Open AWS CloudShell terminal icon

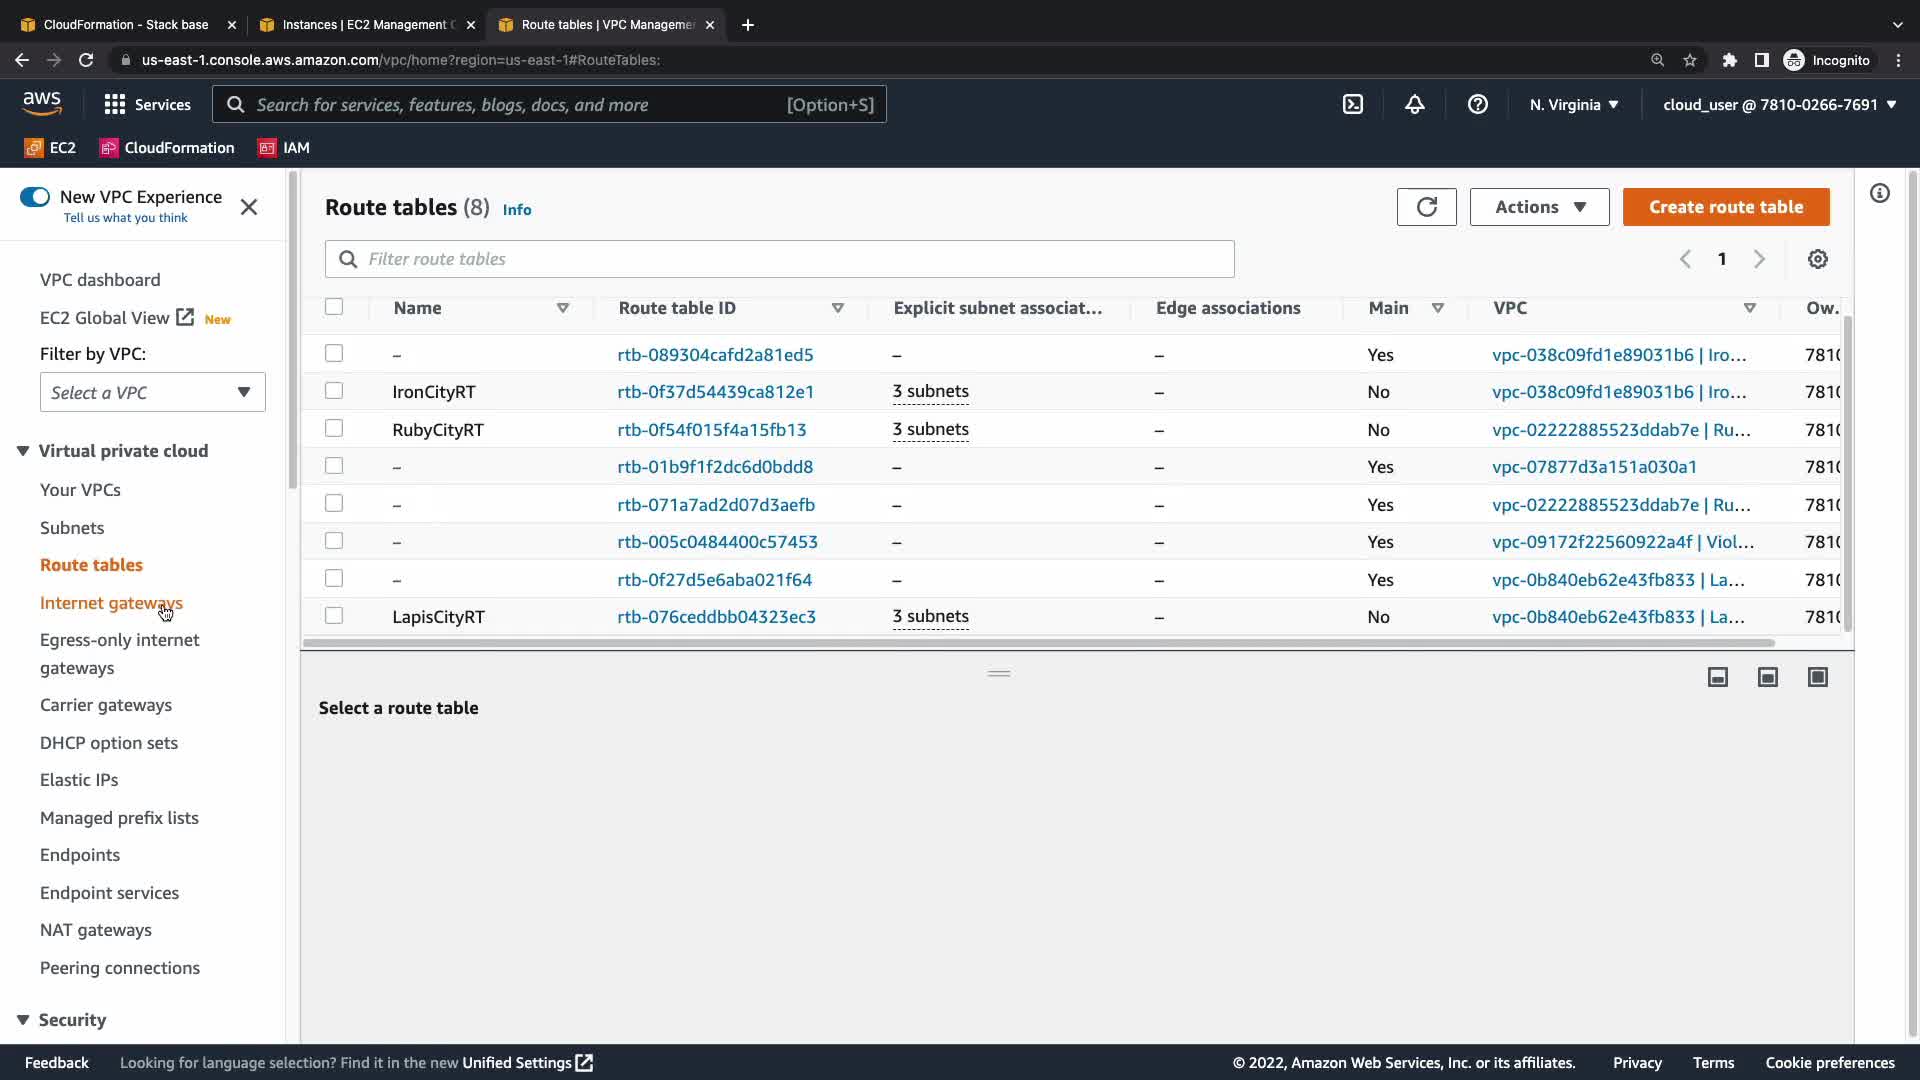[x=1352, y=104]
